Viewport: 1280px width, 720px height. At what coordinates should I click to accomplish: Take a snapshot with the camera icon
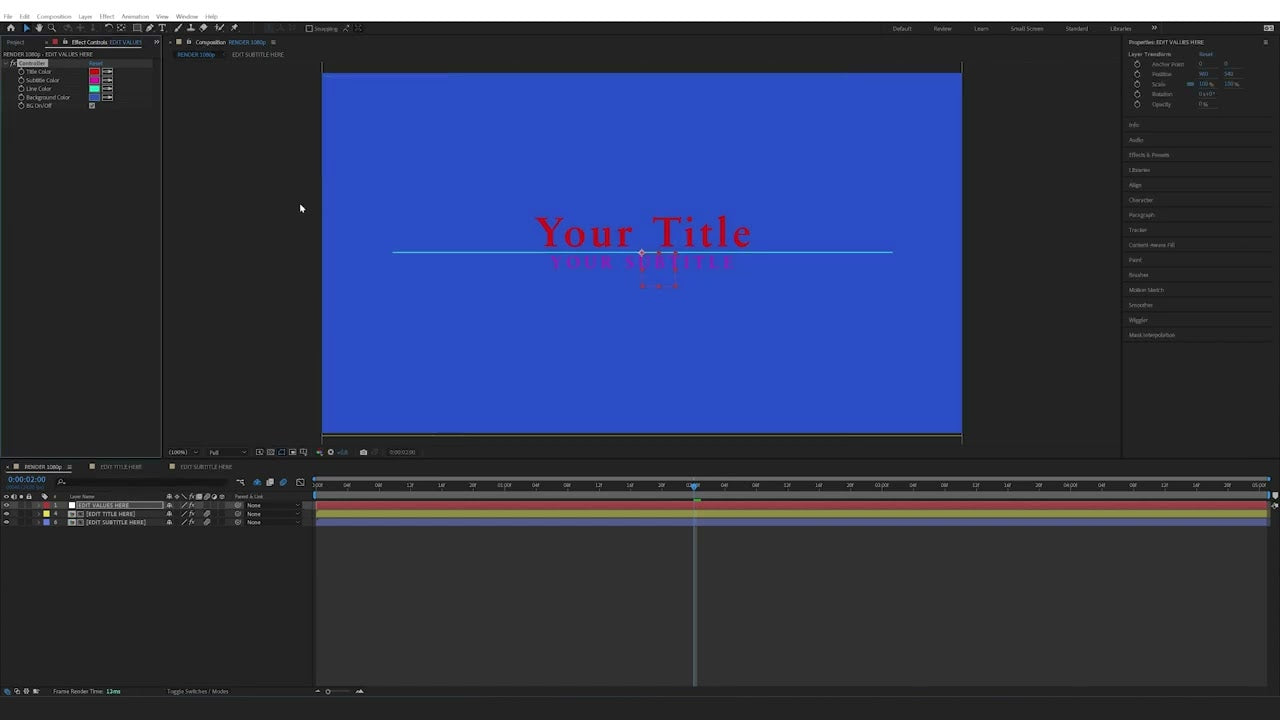(363, 452)
